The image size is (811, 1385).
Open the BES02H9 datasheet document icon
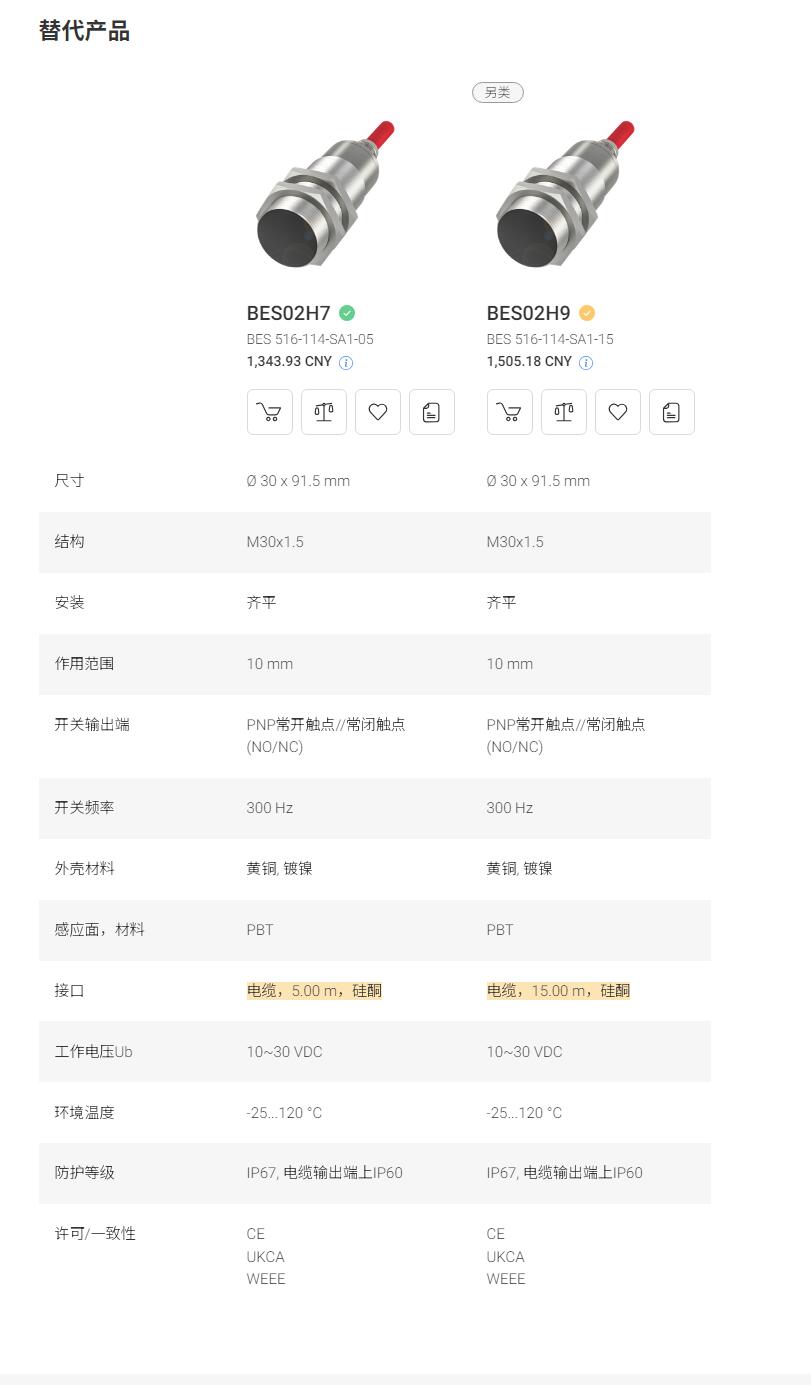click(x=671, y=412)
